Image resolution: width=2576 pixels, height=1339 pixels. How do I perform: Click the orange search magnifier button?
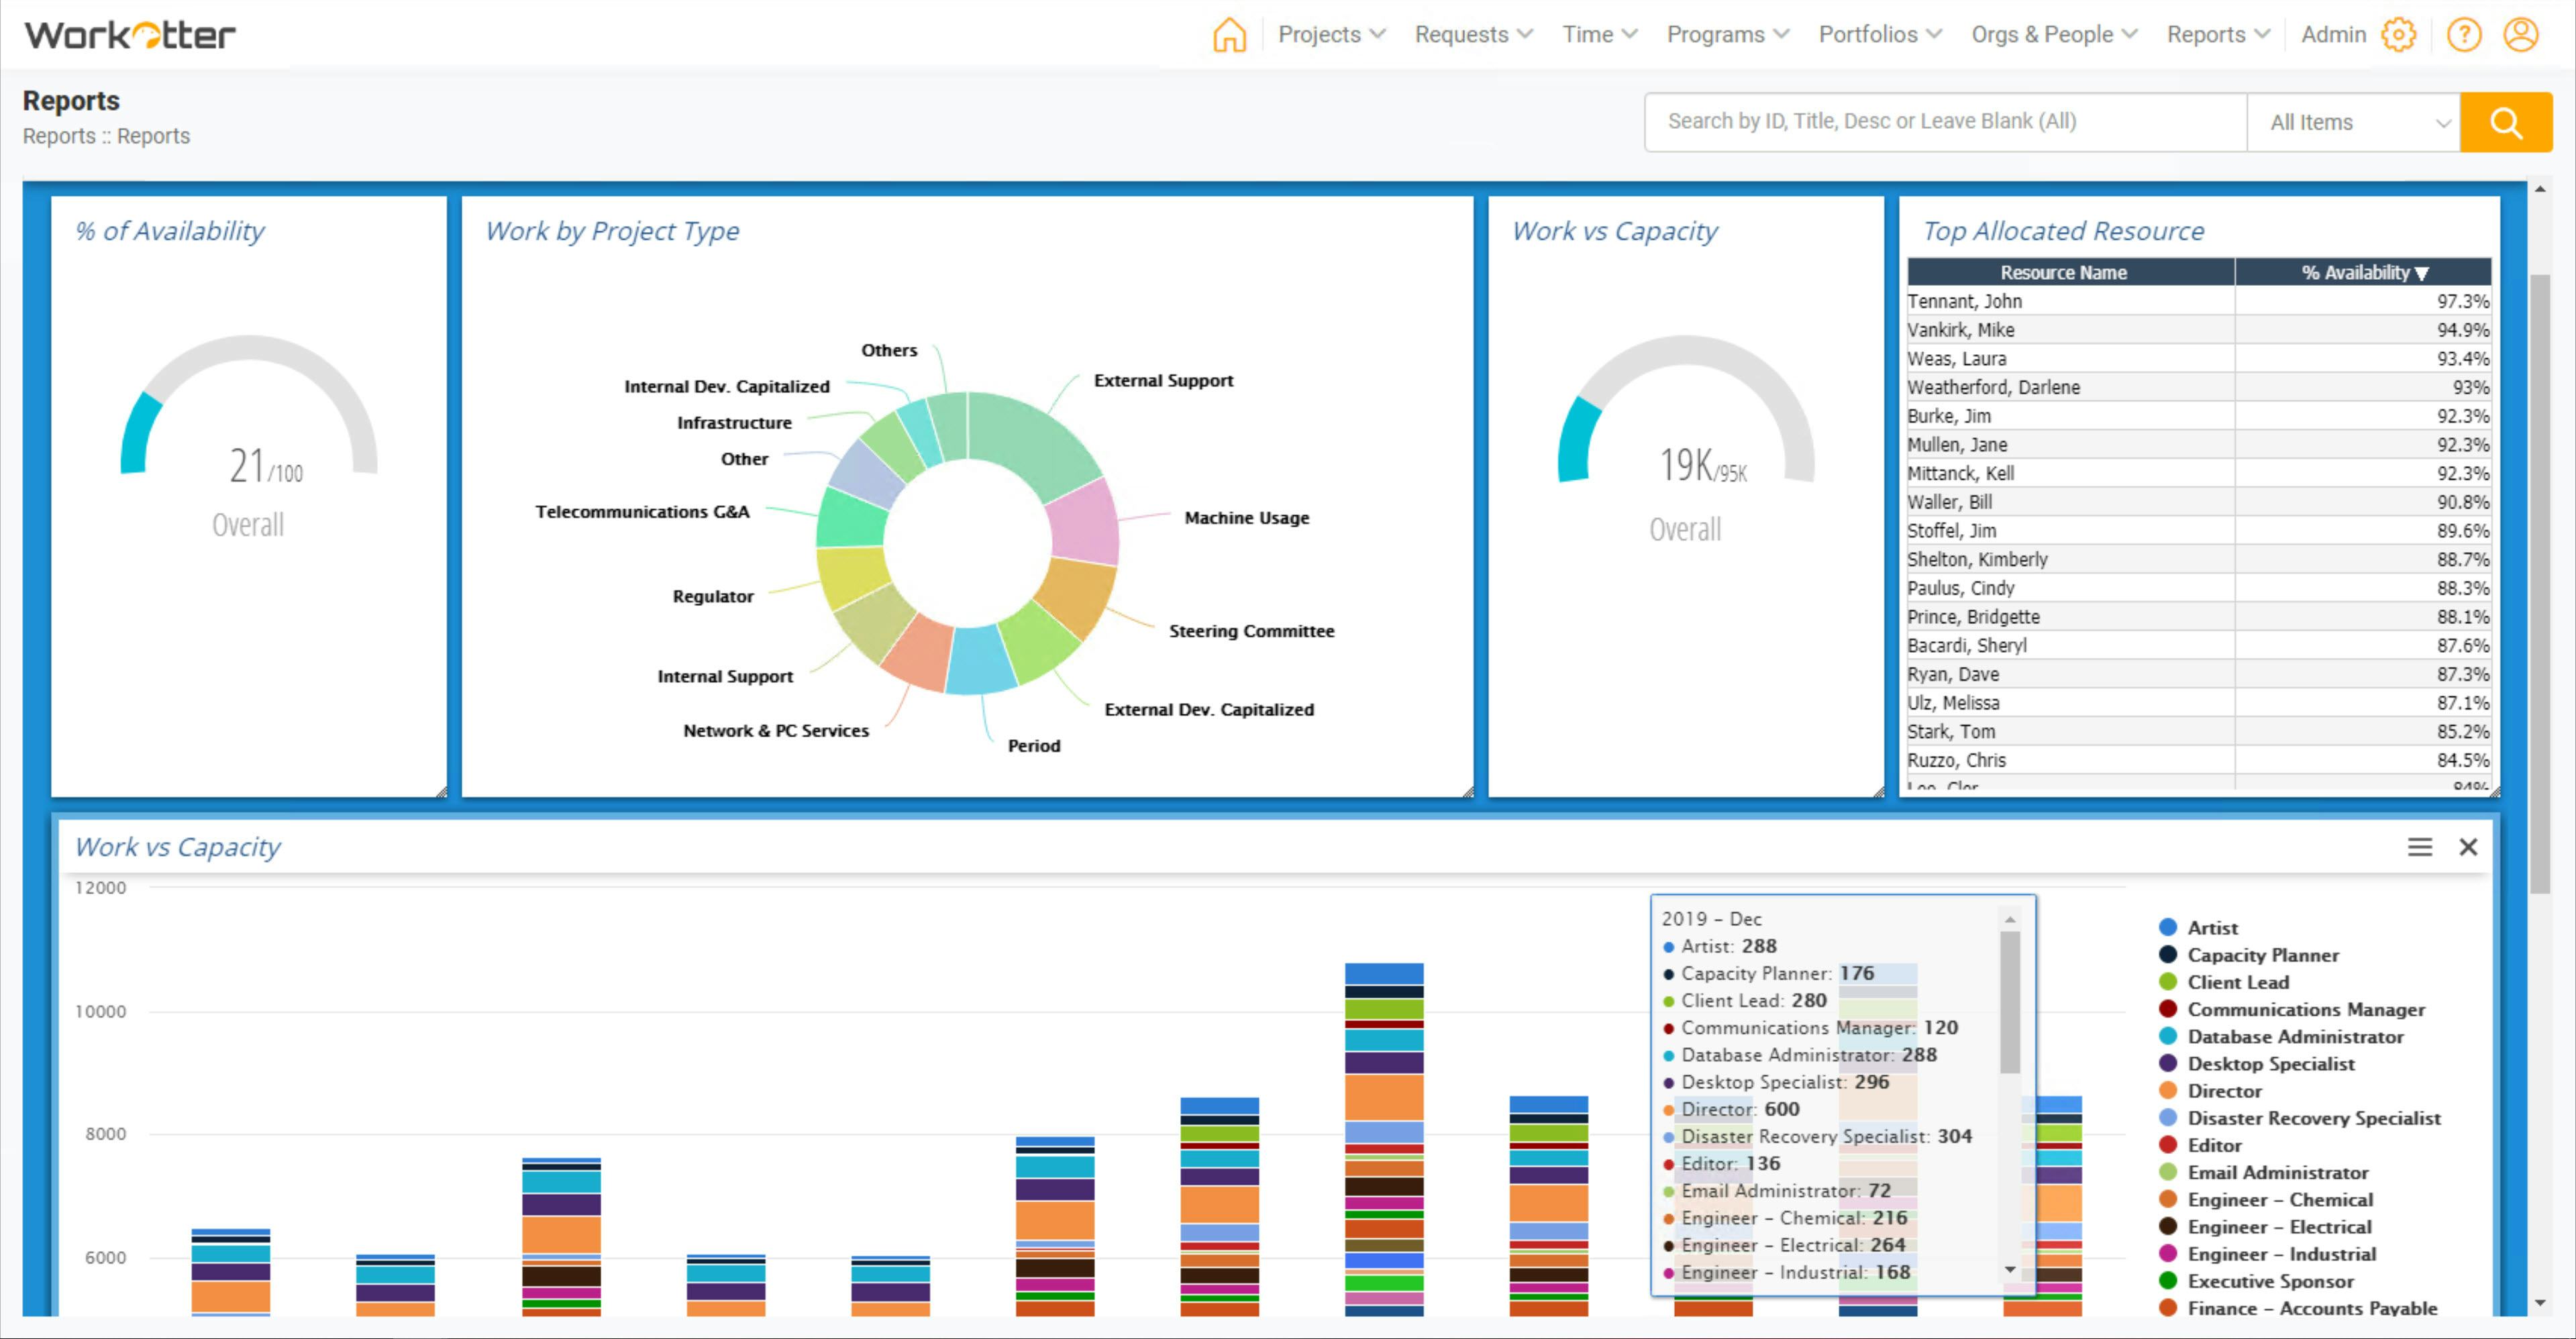coord(2505,122)
